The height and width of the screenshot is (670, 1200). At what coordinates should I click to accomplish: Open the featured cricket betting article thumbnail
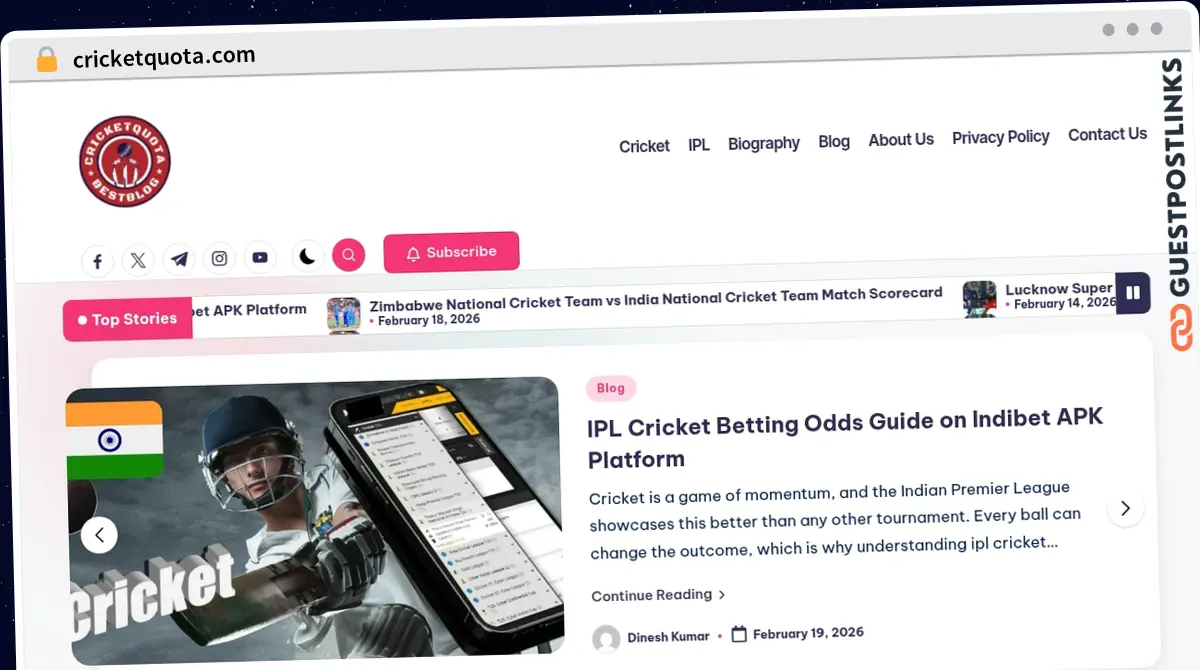(x=316, y=520)
